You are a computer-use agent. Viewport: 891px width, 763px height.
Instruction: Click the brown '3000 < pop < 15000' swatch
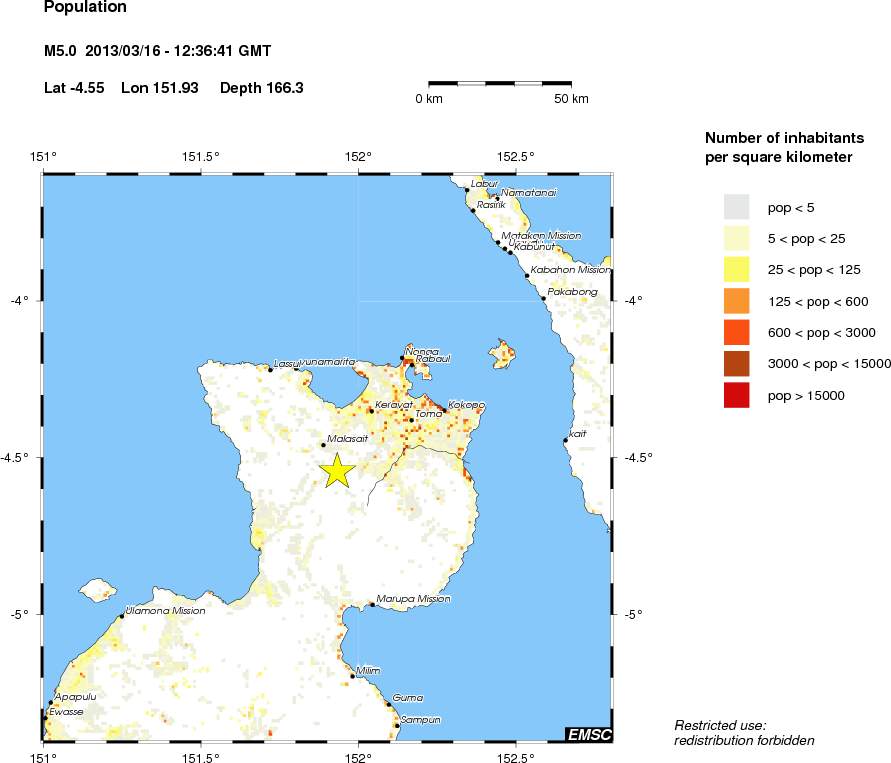coord(736,364)
